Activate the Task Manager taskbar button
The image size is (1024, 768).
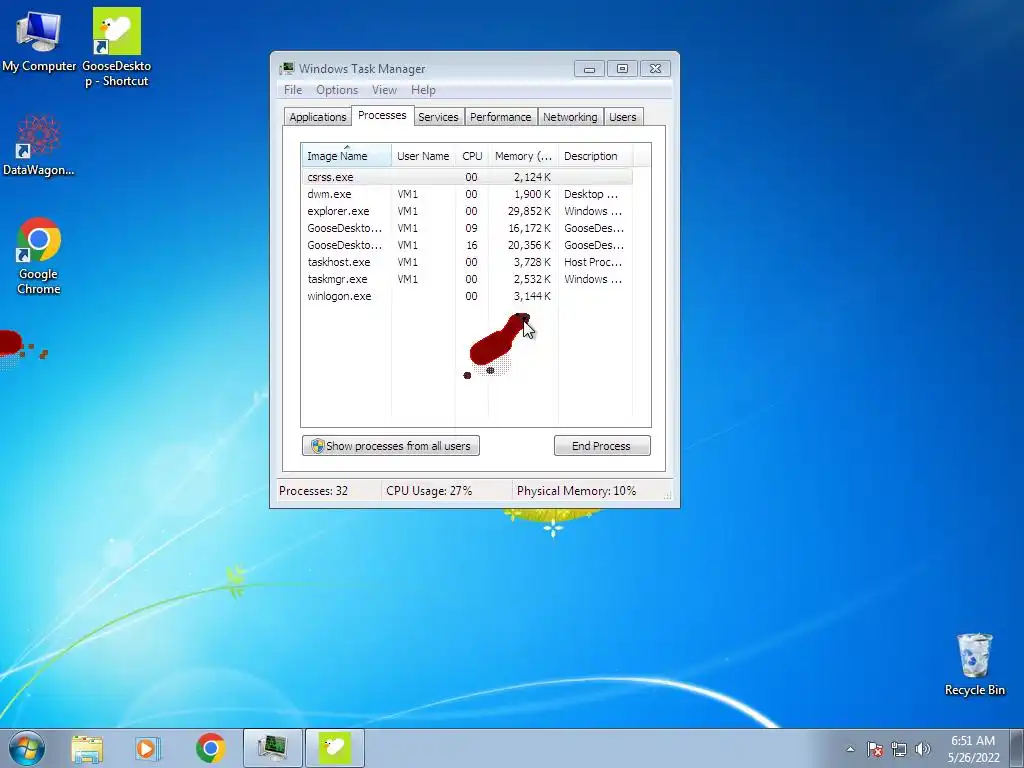click(272, 748)
